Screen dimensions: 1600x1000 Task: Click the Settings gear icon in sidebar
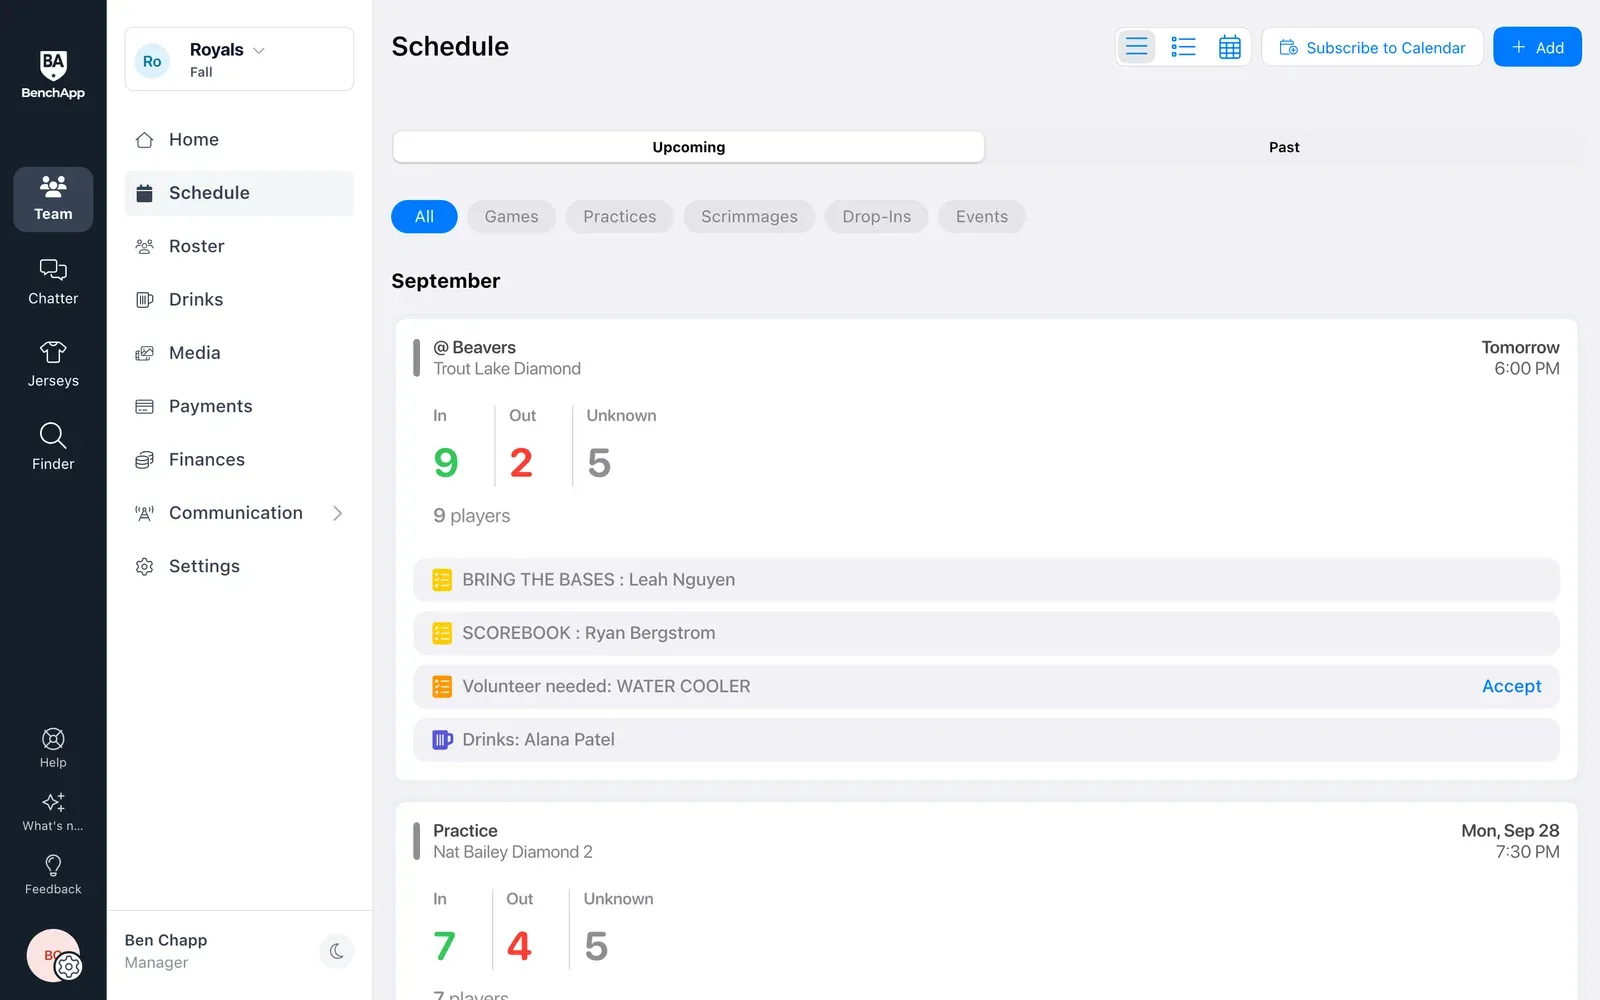point(144,566)
